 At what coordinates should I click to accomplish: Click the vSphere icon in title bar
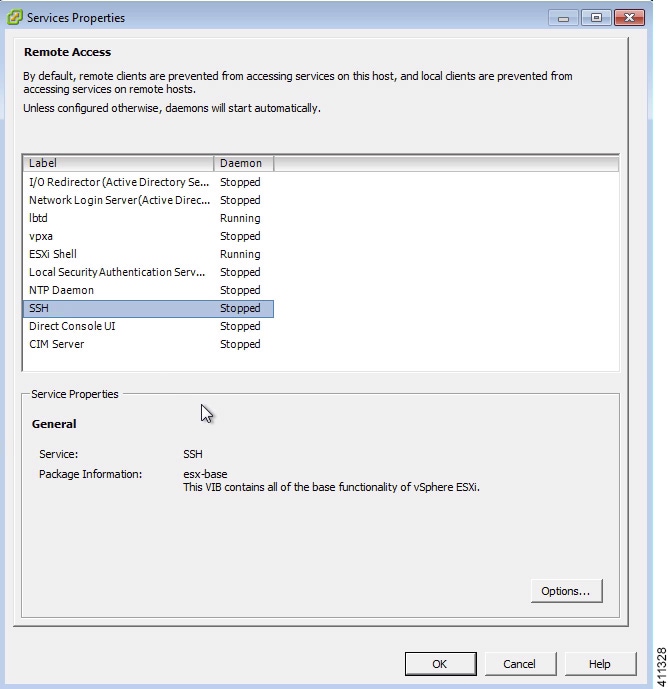(14, 17)
